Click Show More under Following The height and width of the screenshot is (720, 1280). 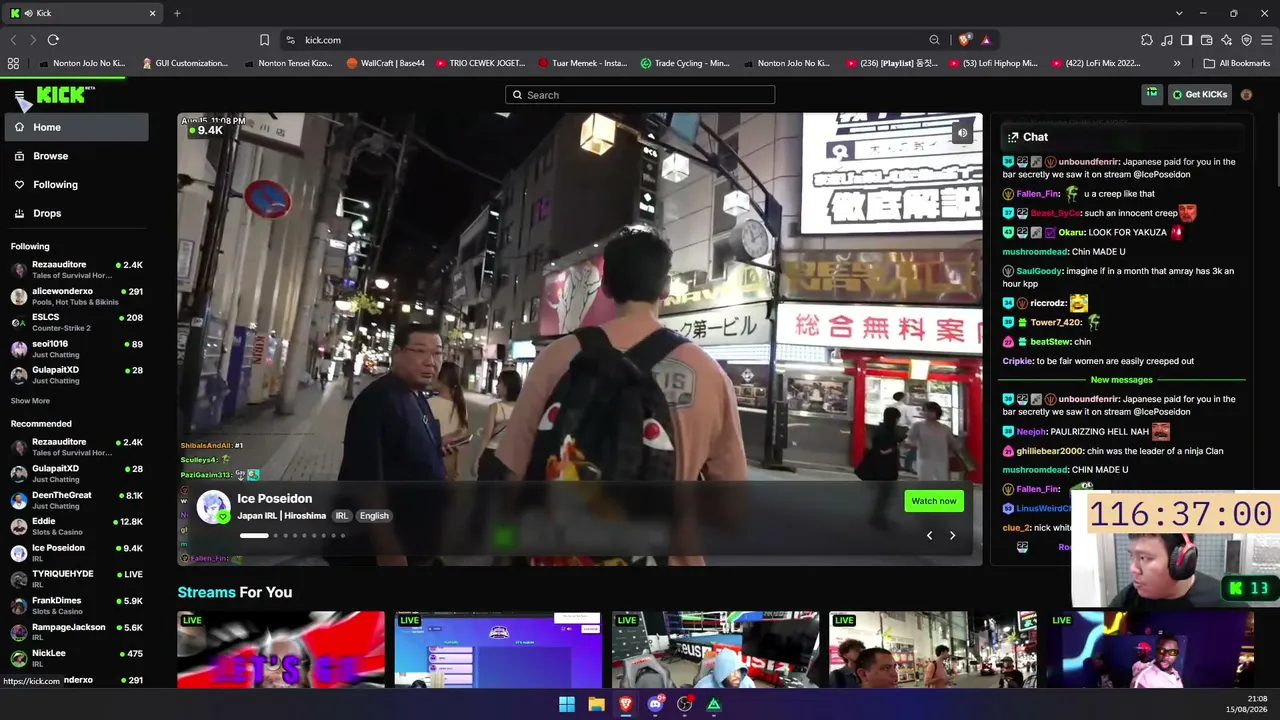pyautogui.click(x=30, y=401)
